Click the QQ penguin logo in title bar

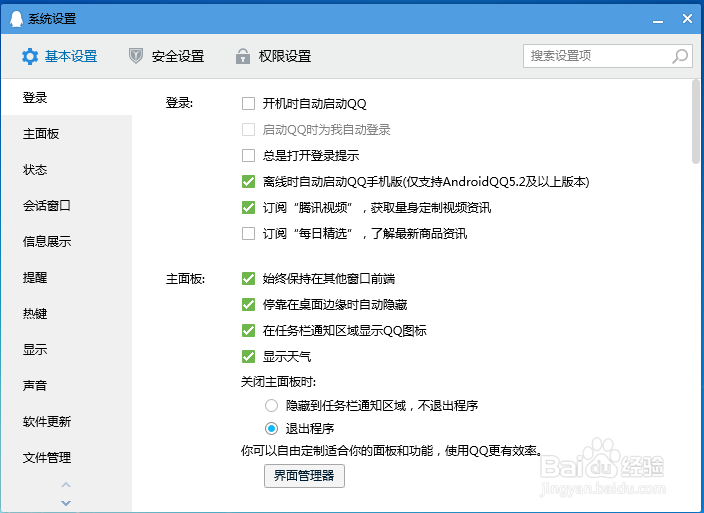tap(17, 18)
